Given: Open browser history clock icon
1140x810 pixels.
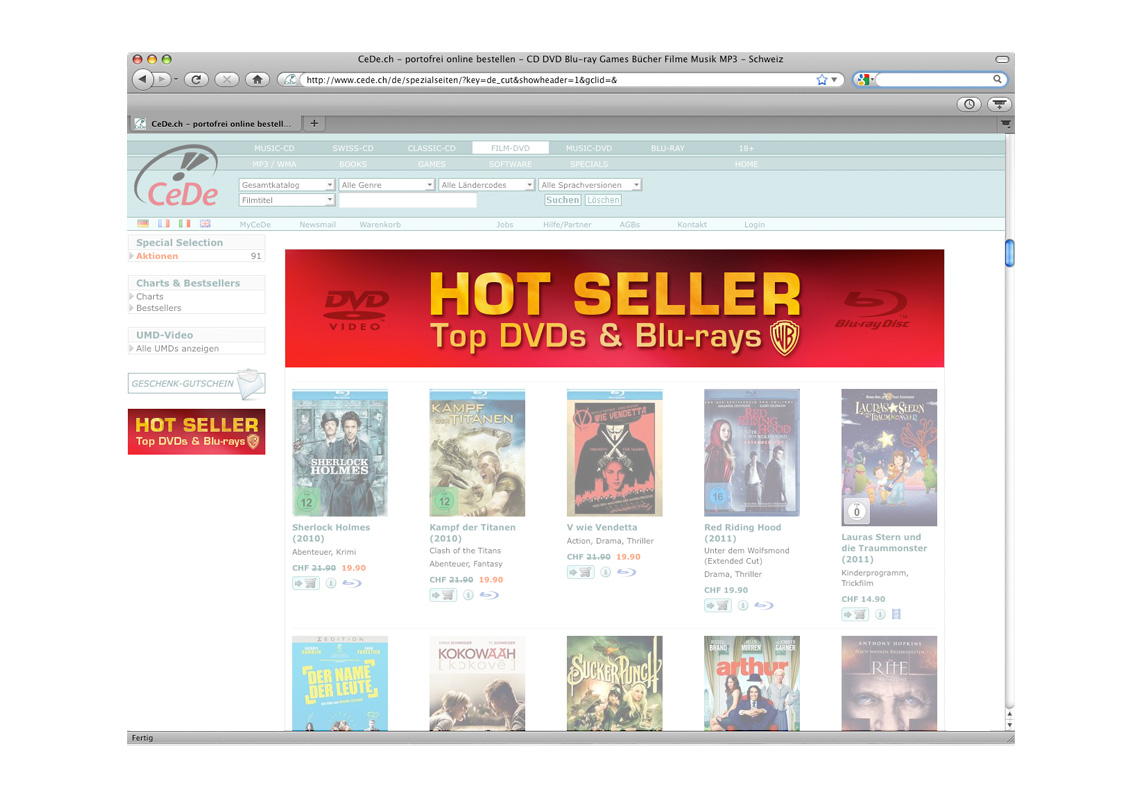Looking at the screenshot, I should [x=968, y=104].
